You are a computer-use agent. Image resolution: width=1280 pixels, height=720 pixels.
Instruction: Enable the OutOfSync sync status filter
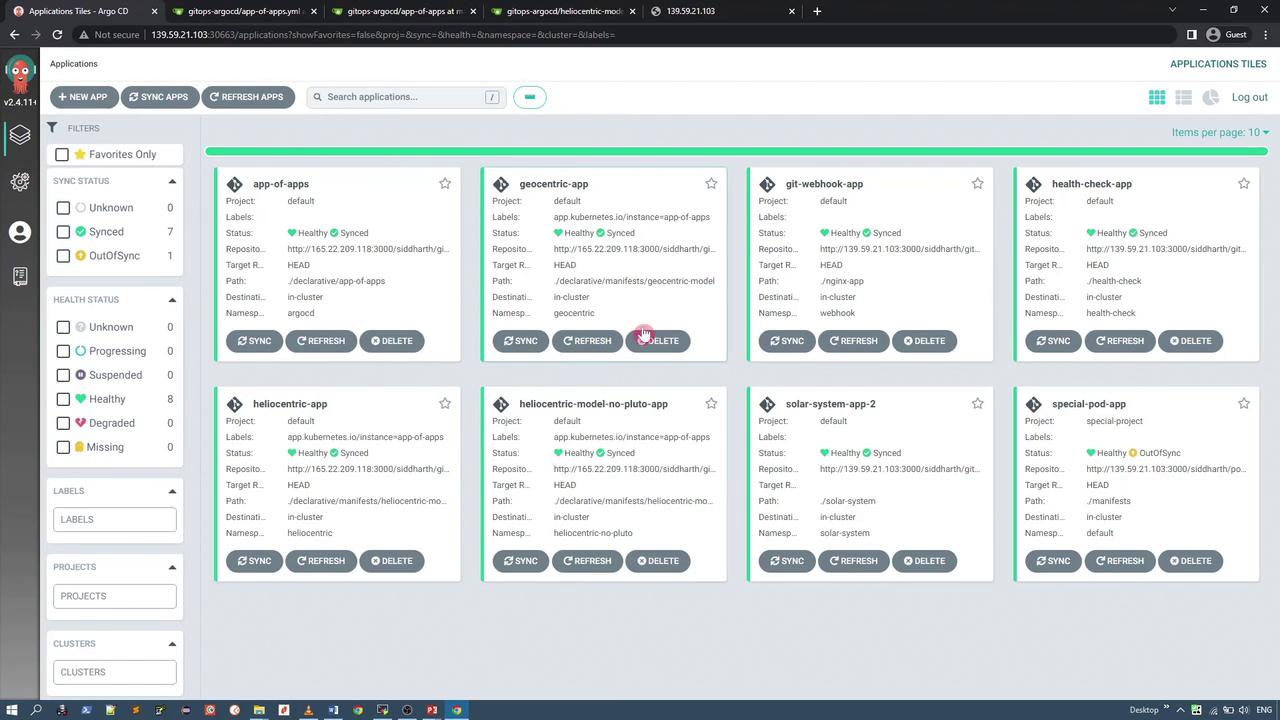[x=63, y=256]
